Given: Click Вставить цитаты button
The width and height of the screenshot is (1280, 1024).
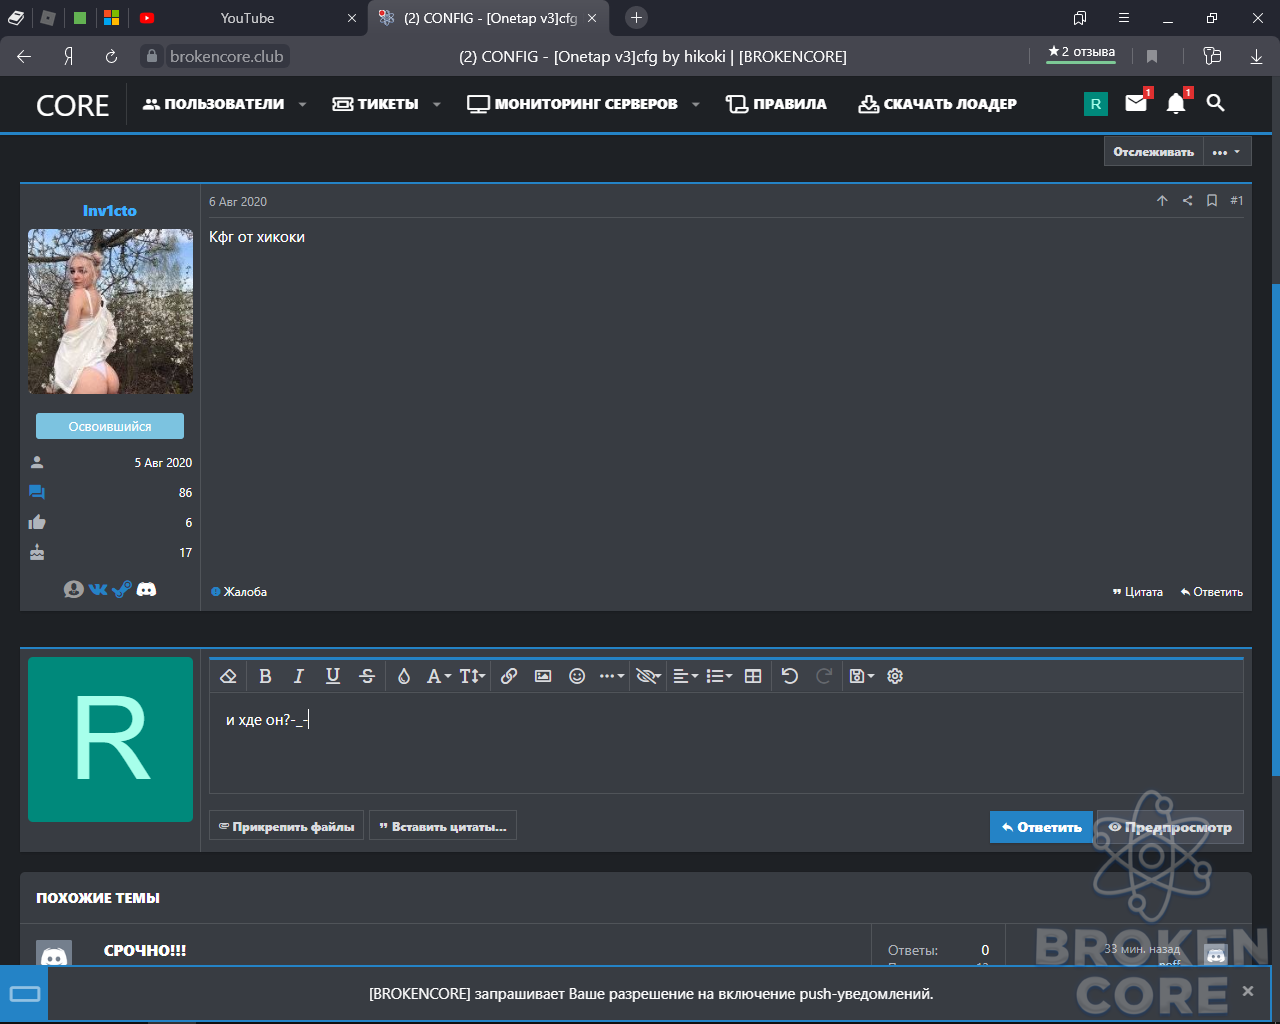Looking at the screenshot, I should [x=443, y=826].
